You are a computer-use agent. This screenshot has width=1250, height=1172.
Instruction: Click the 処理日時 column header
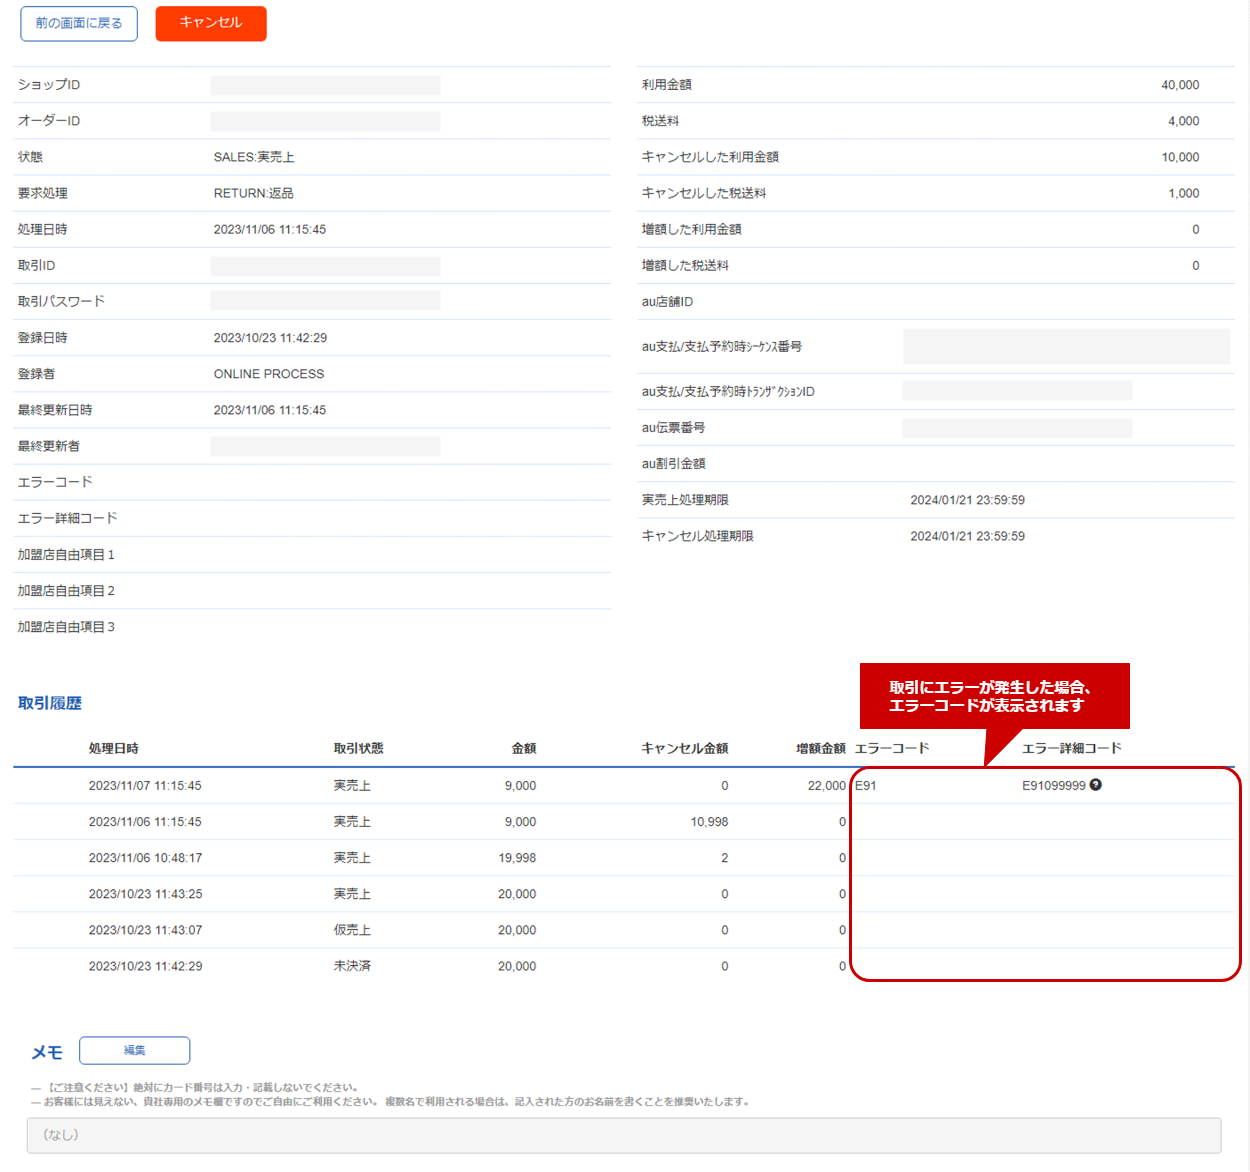pyautogui.click(x=113, y=749)
